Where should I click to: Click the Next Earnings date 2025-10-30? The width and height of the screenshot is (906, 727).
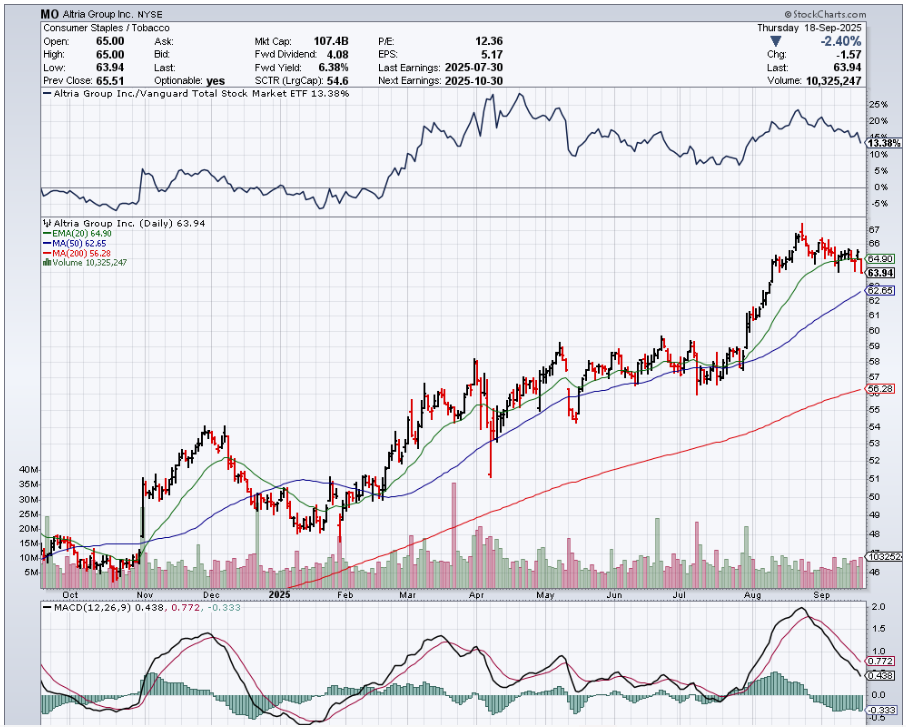(x=474, y=81)
